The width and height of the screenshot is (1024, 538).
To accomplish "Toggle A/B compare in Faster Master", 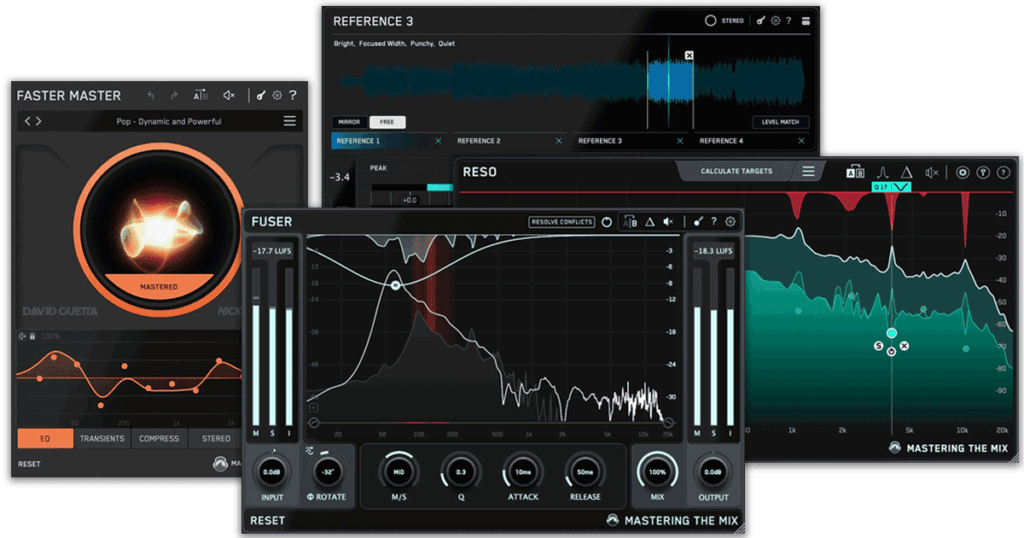I will (x=200, y=95).
